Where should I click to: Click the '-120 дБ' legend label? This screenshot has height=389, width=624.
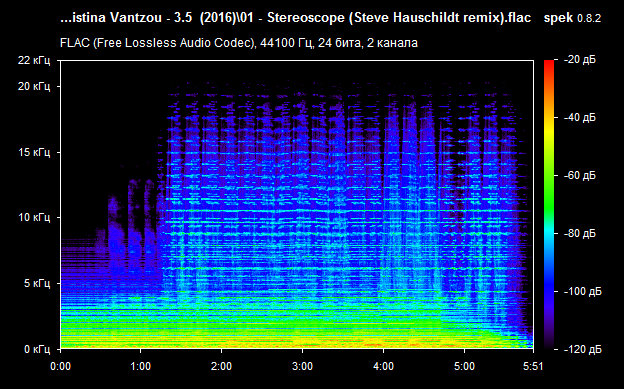coord(583,350)
